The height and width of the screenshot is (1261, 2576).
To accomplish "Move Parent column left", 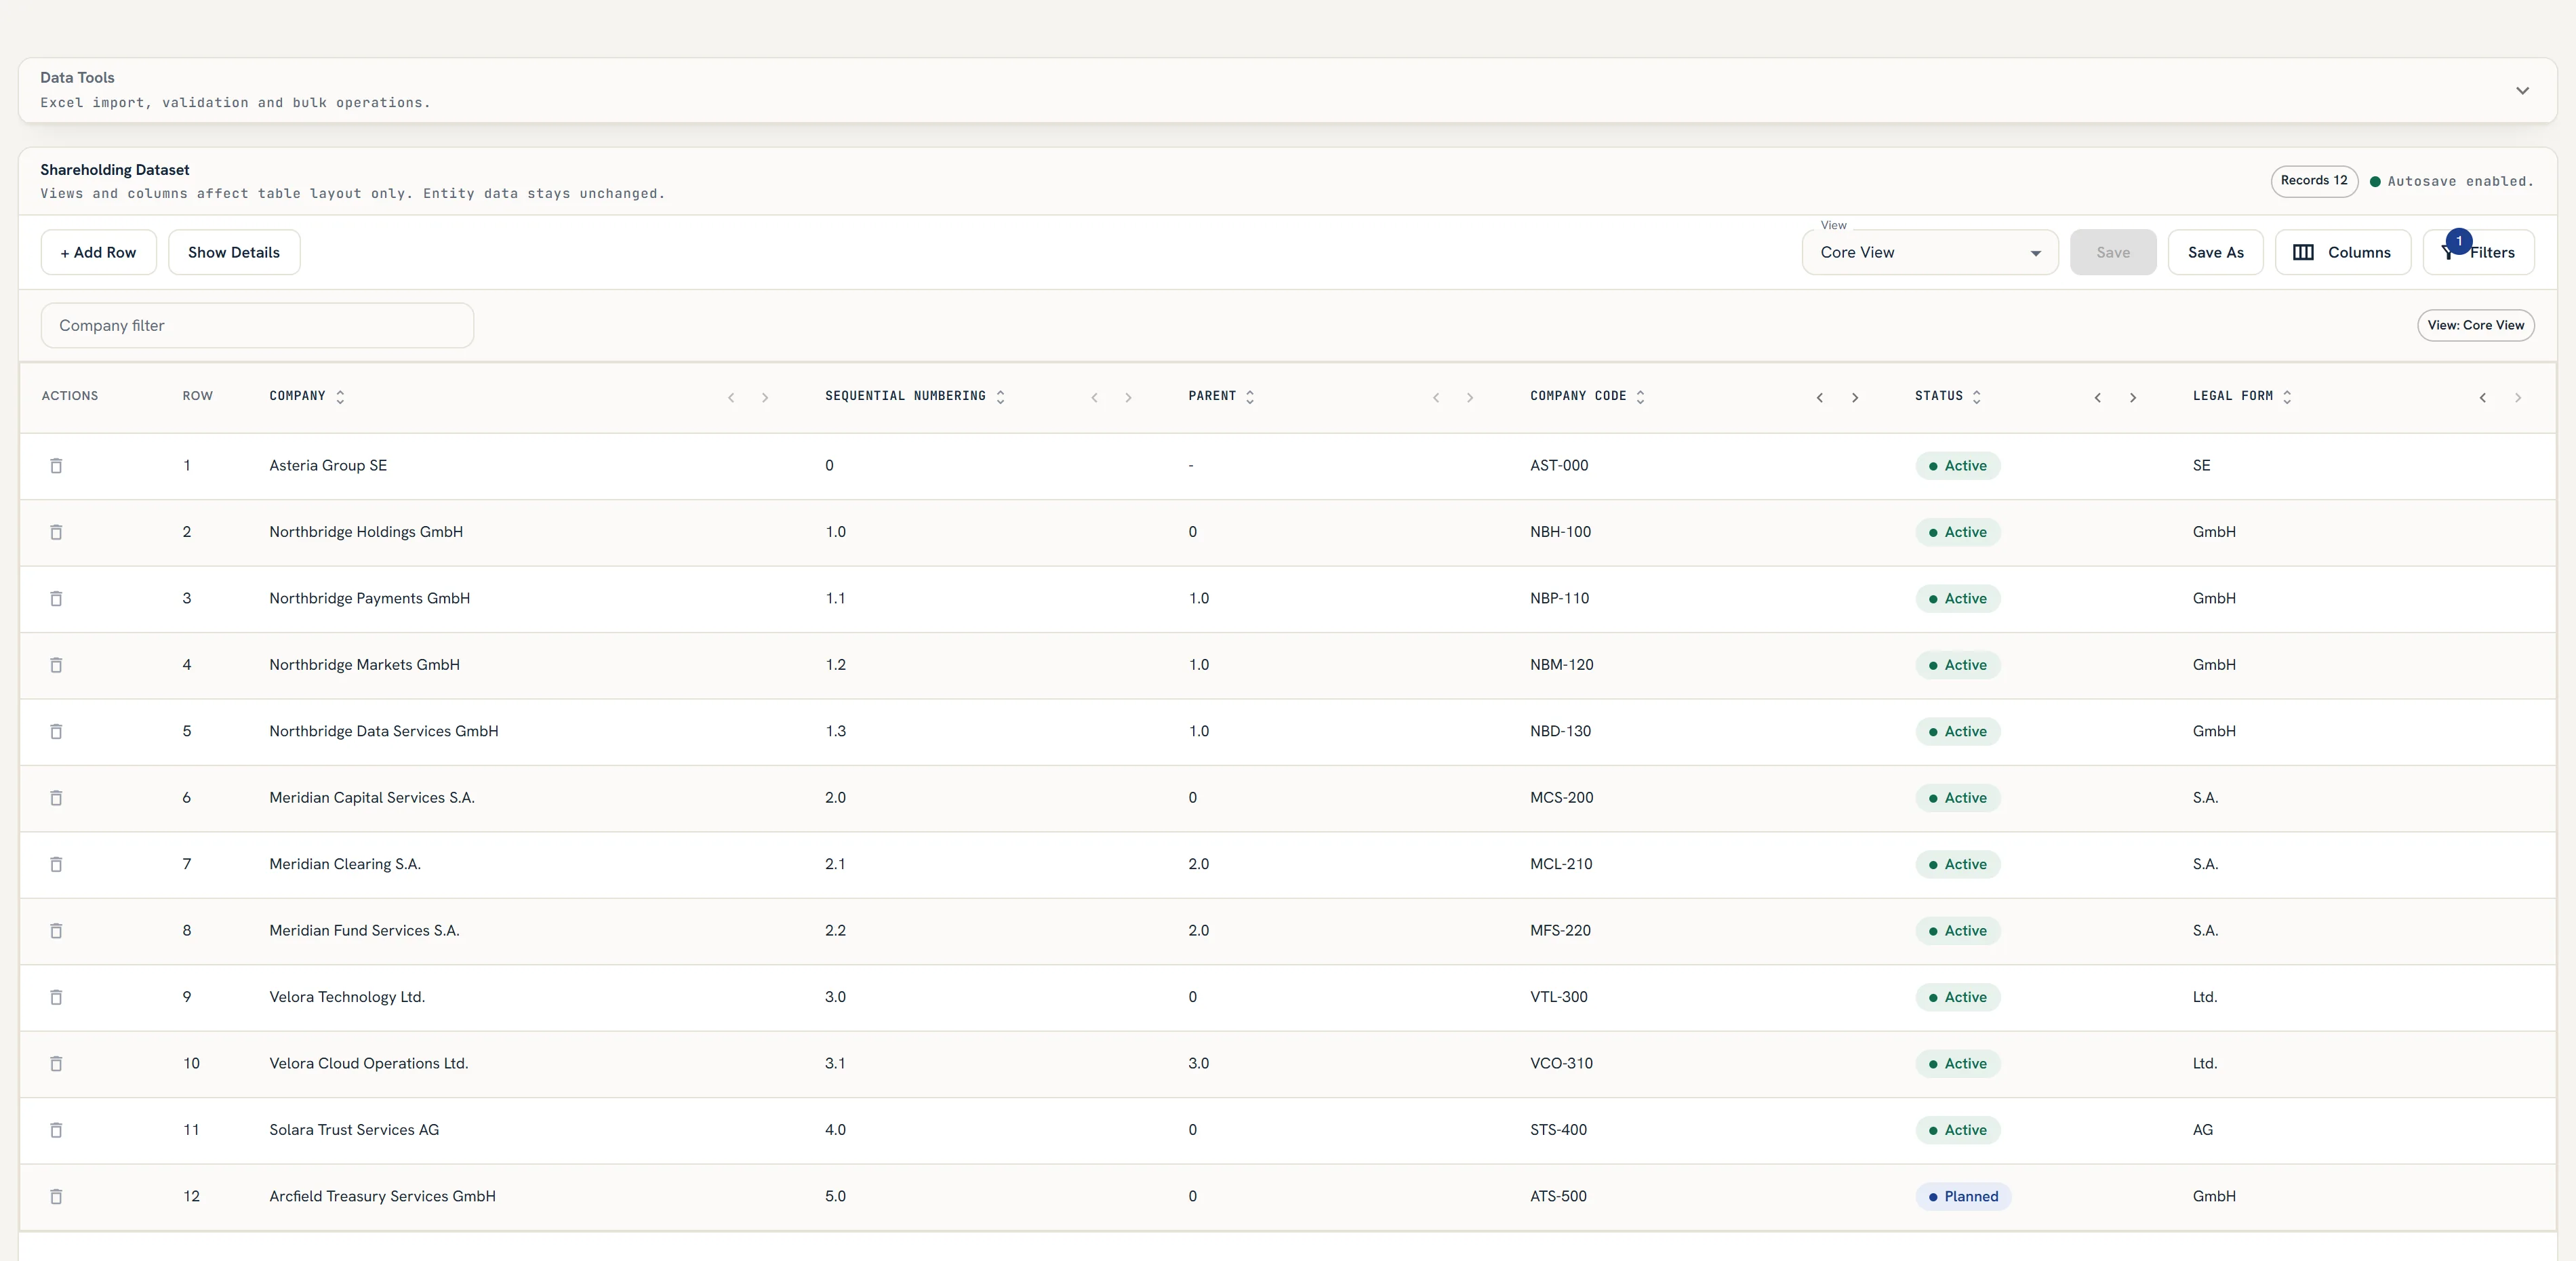I will 1436,398.
